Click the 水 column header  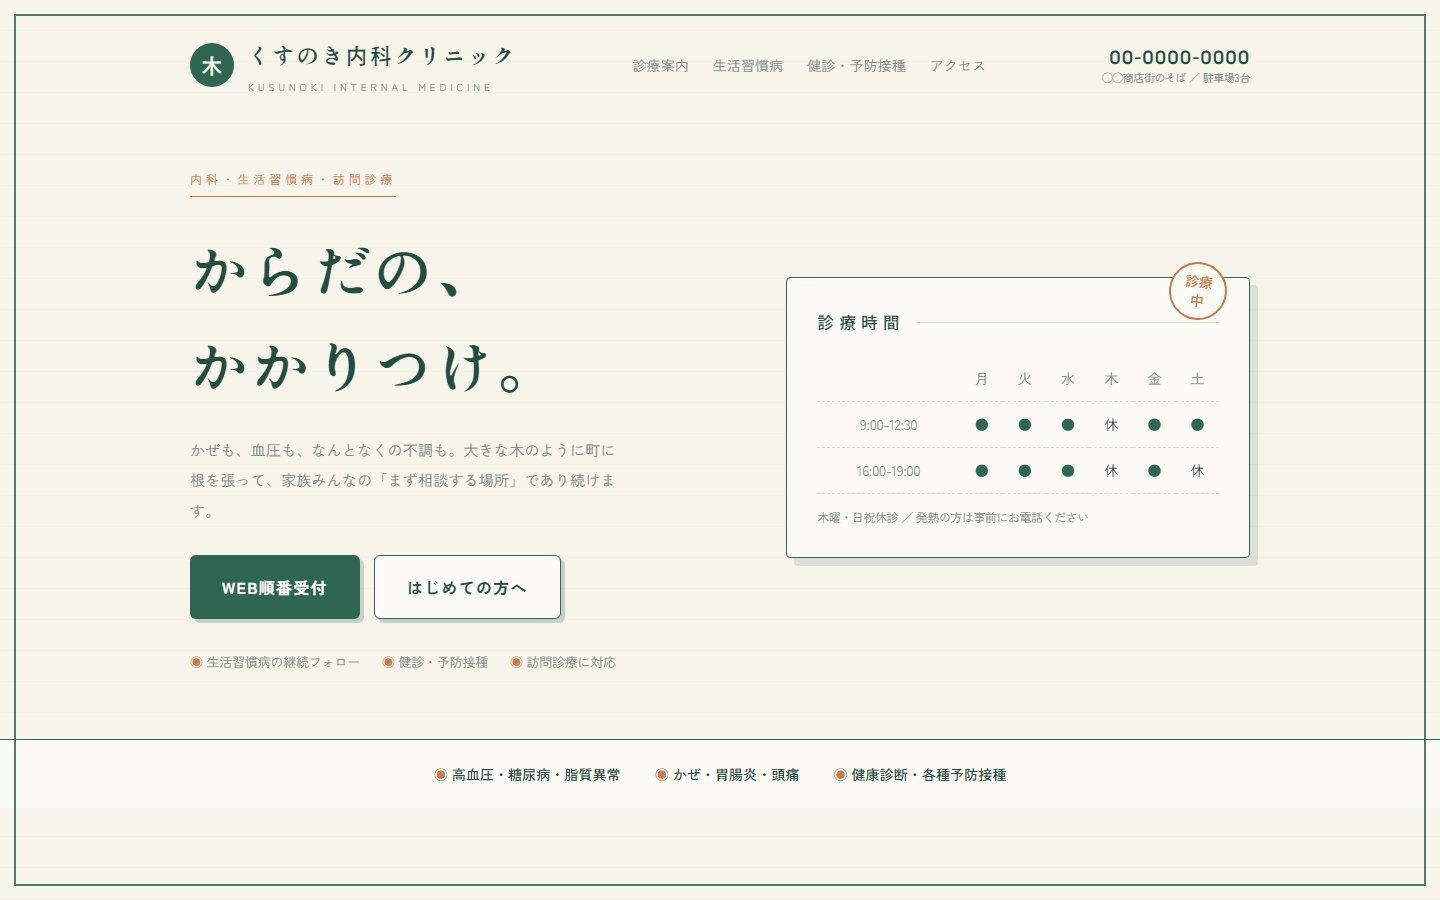(1068, 379)
